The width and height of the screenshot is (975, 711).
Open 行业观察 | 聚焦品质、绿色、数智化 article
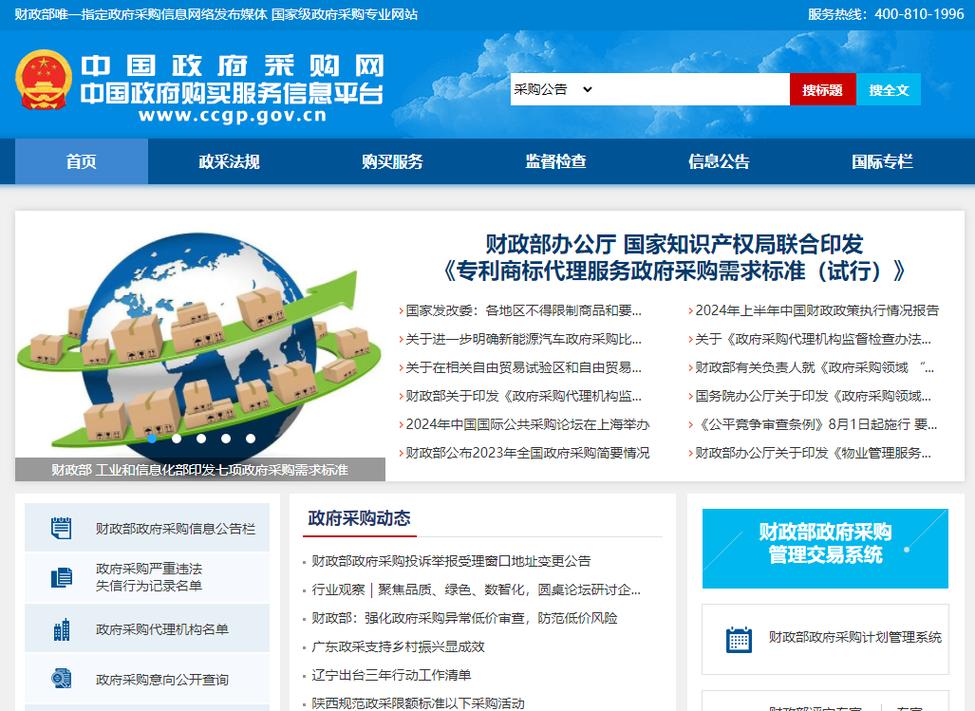(476, 590)
